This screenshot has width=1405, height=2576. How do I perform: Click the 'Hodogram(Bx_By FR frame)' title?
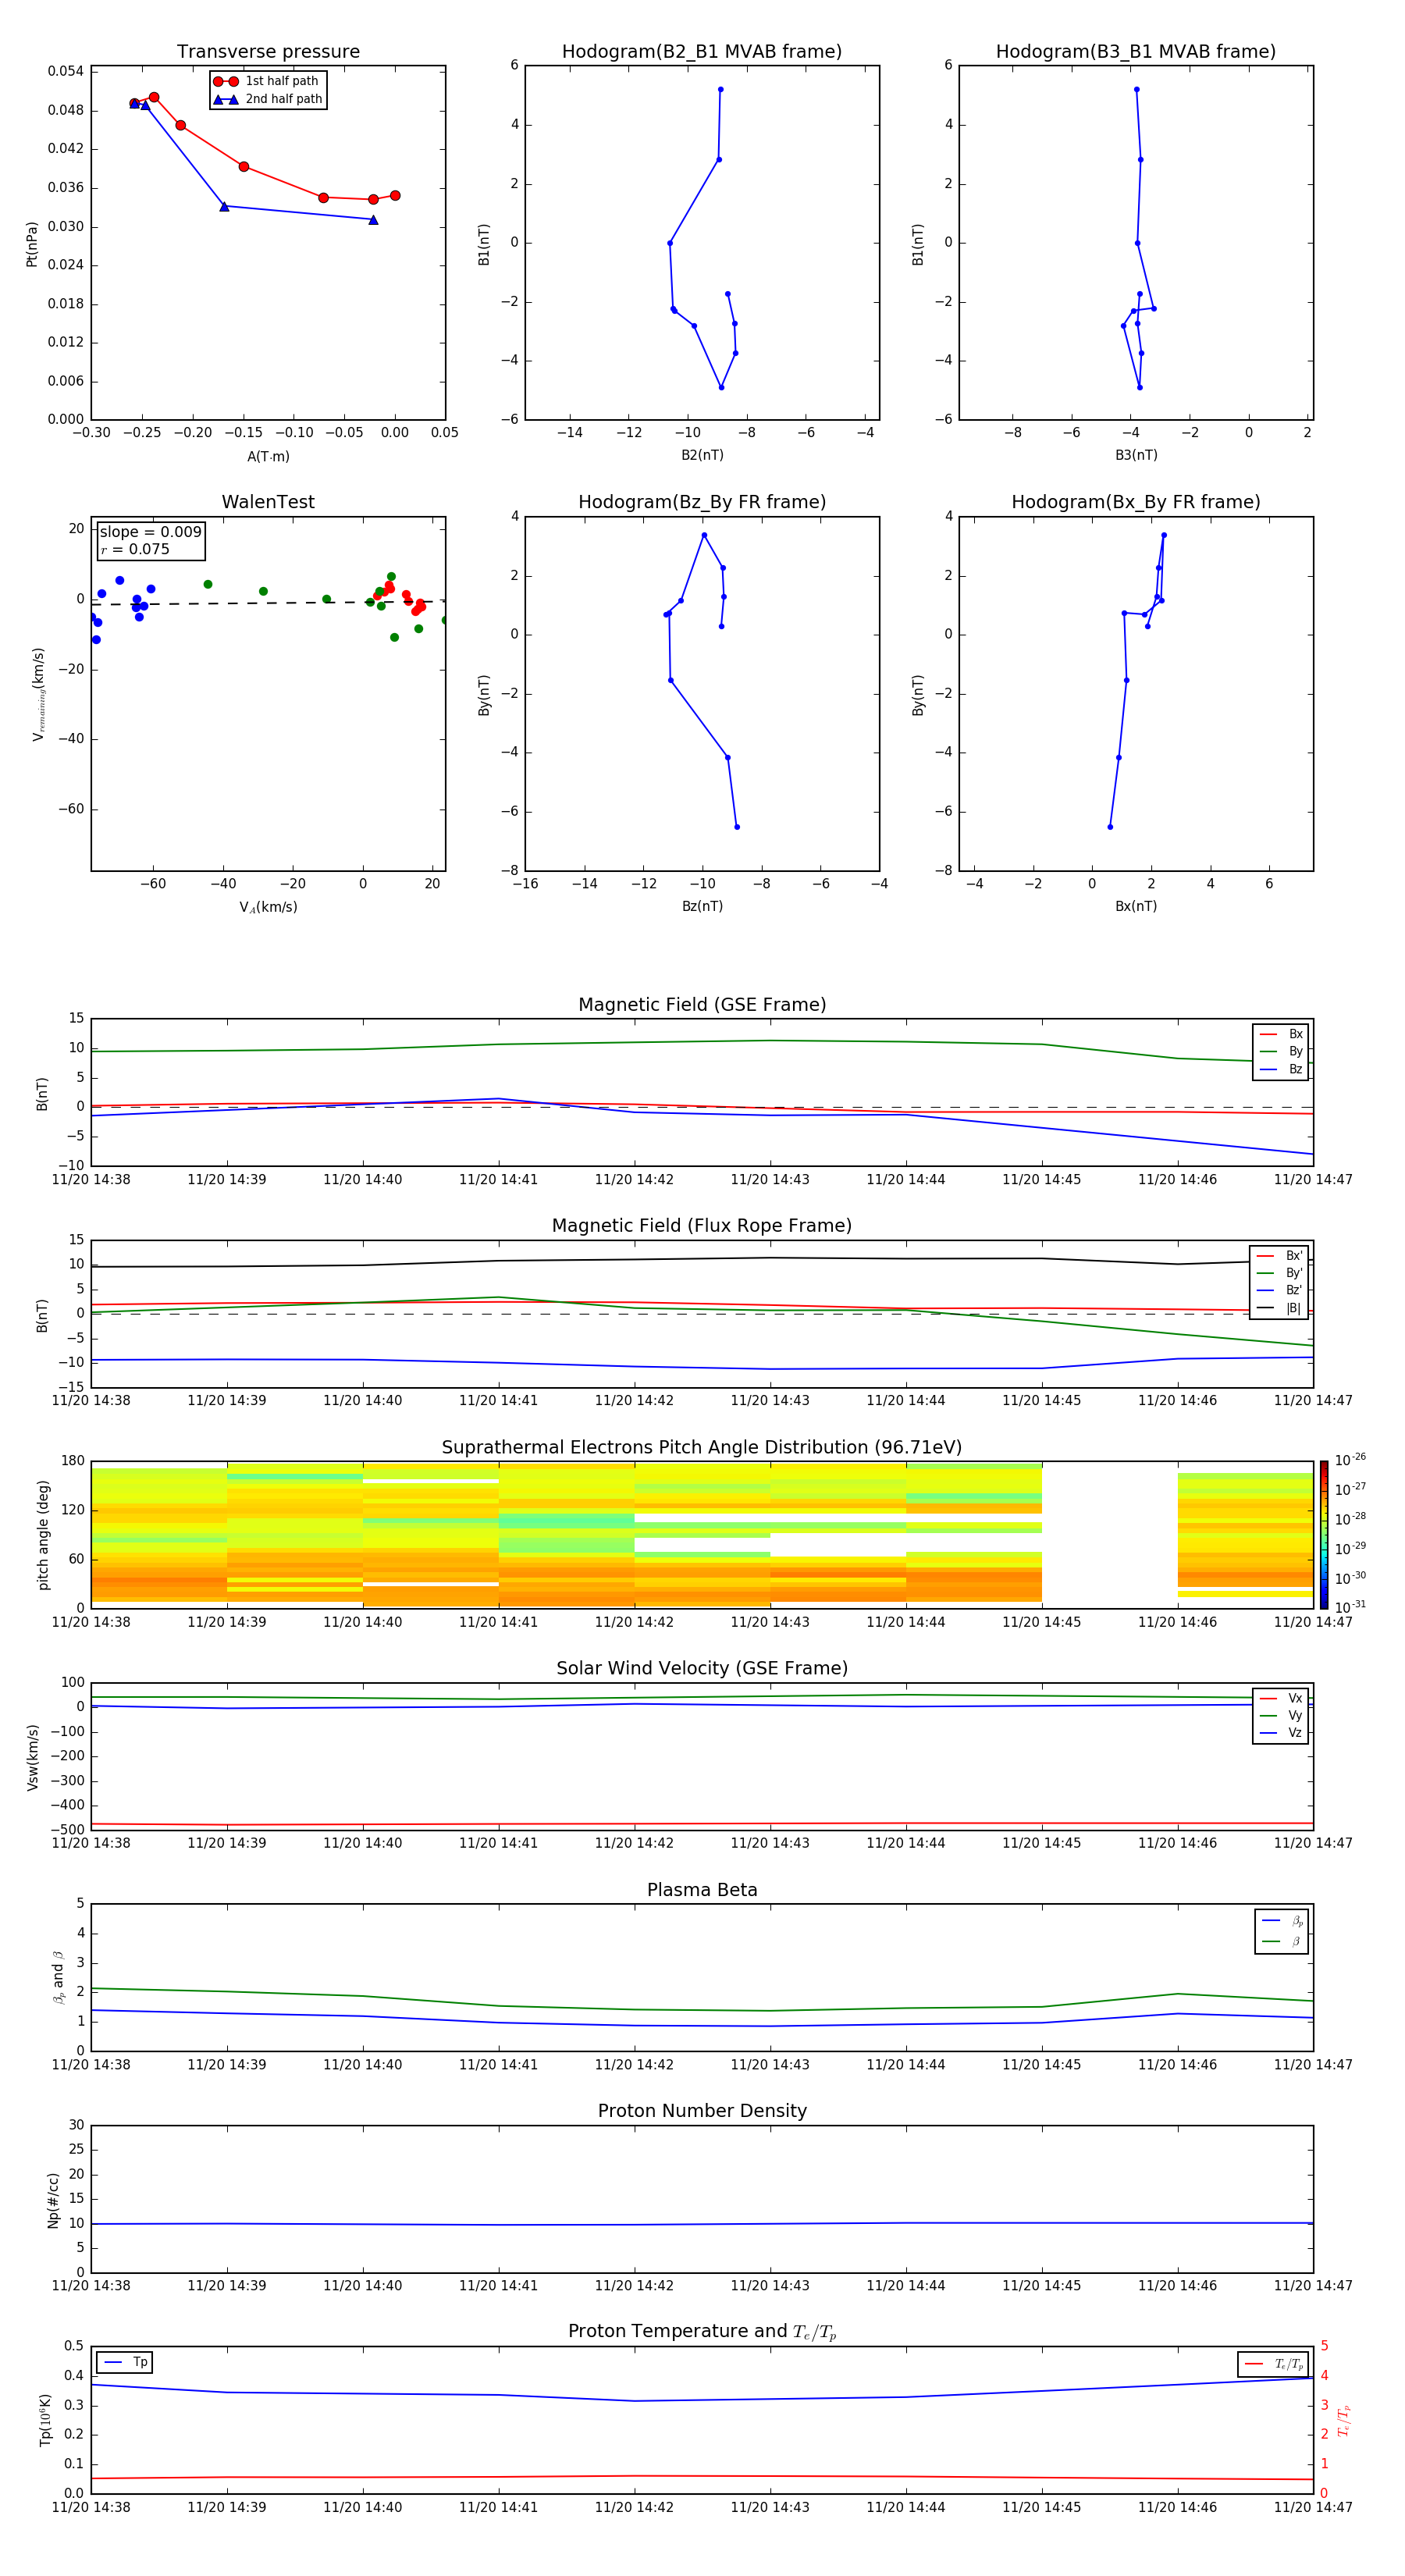(1136, 502)
